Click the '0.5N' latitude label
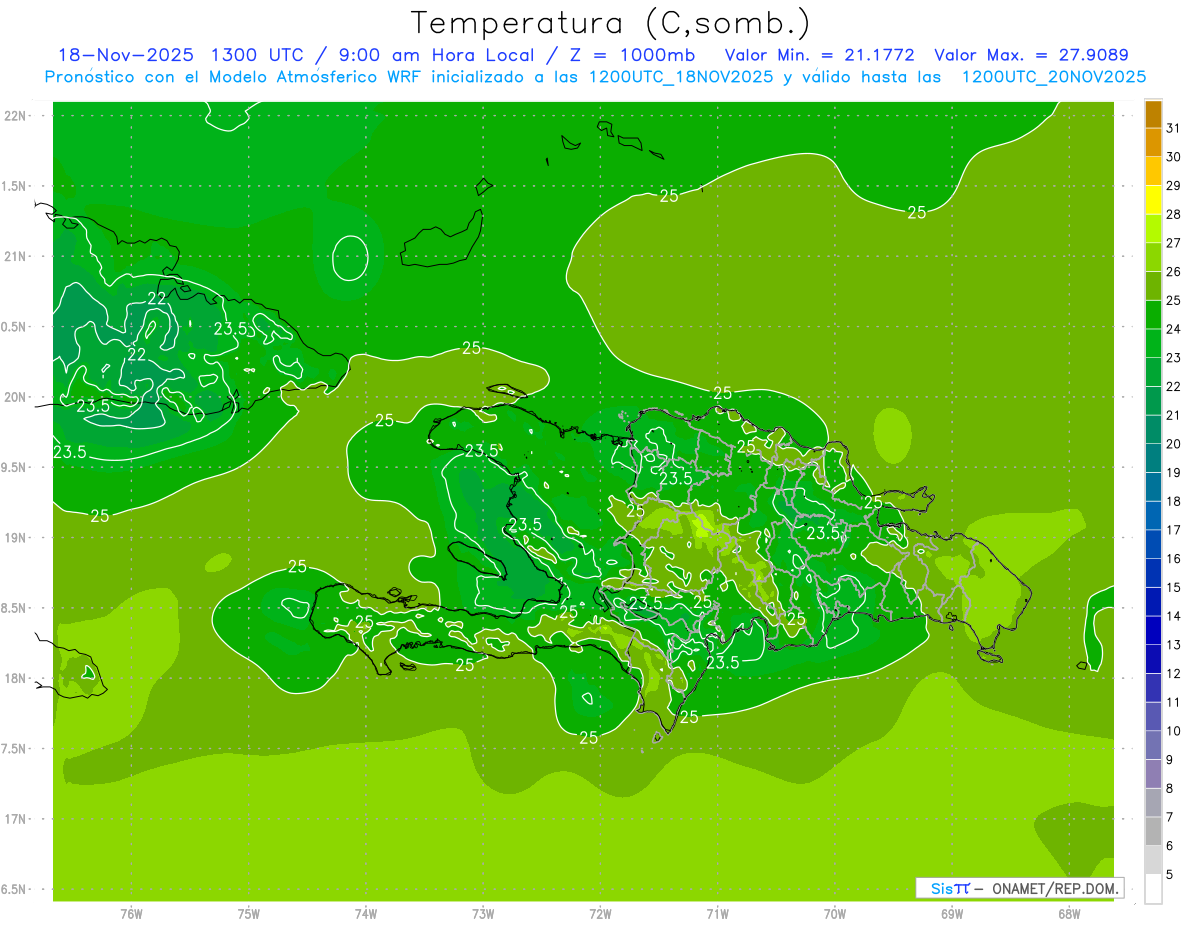This screenshot has width=1200, height=927. (x=14, y=327)
